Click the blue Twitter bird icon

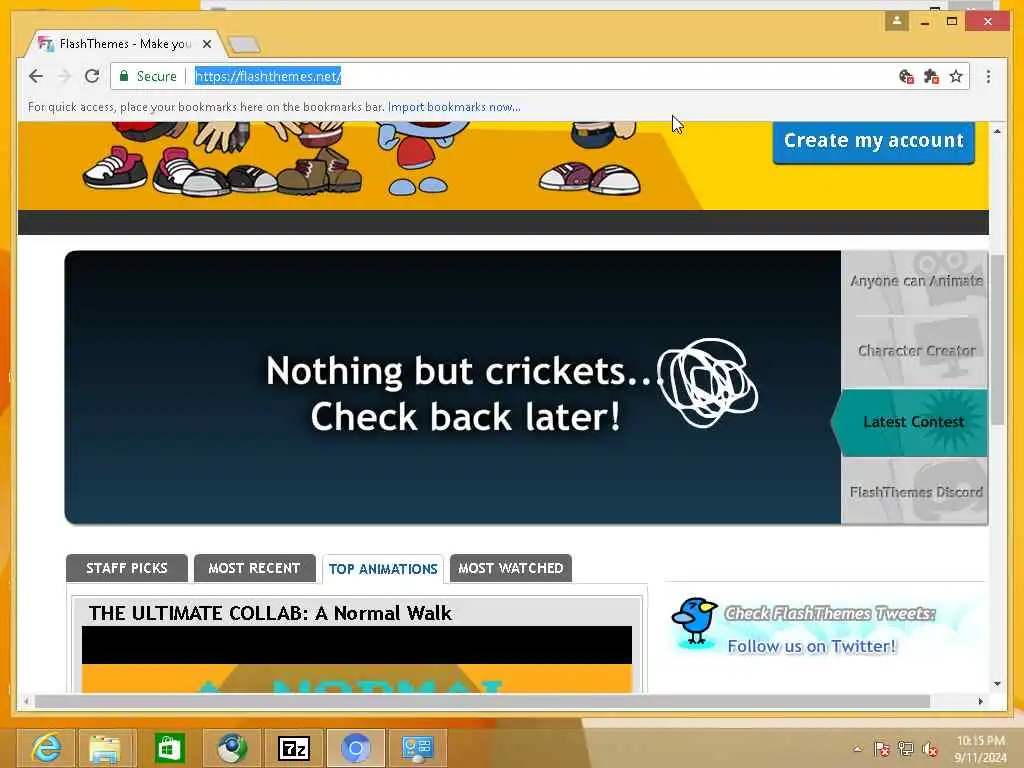click(x=695, y=622)
